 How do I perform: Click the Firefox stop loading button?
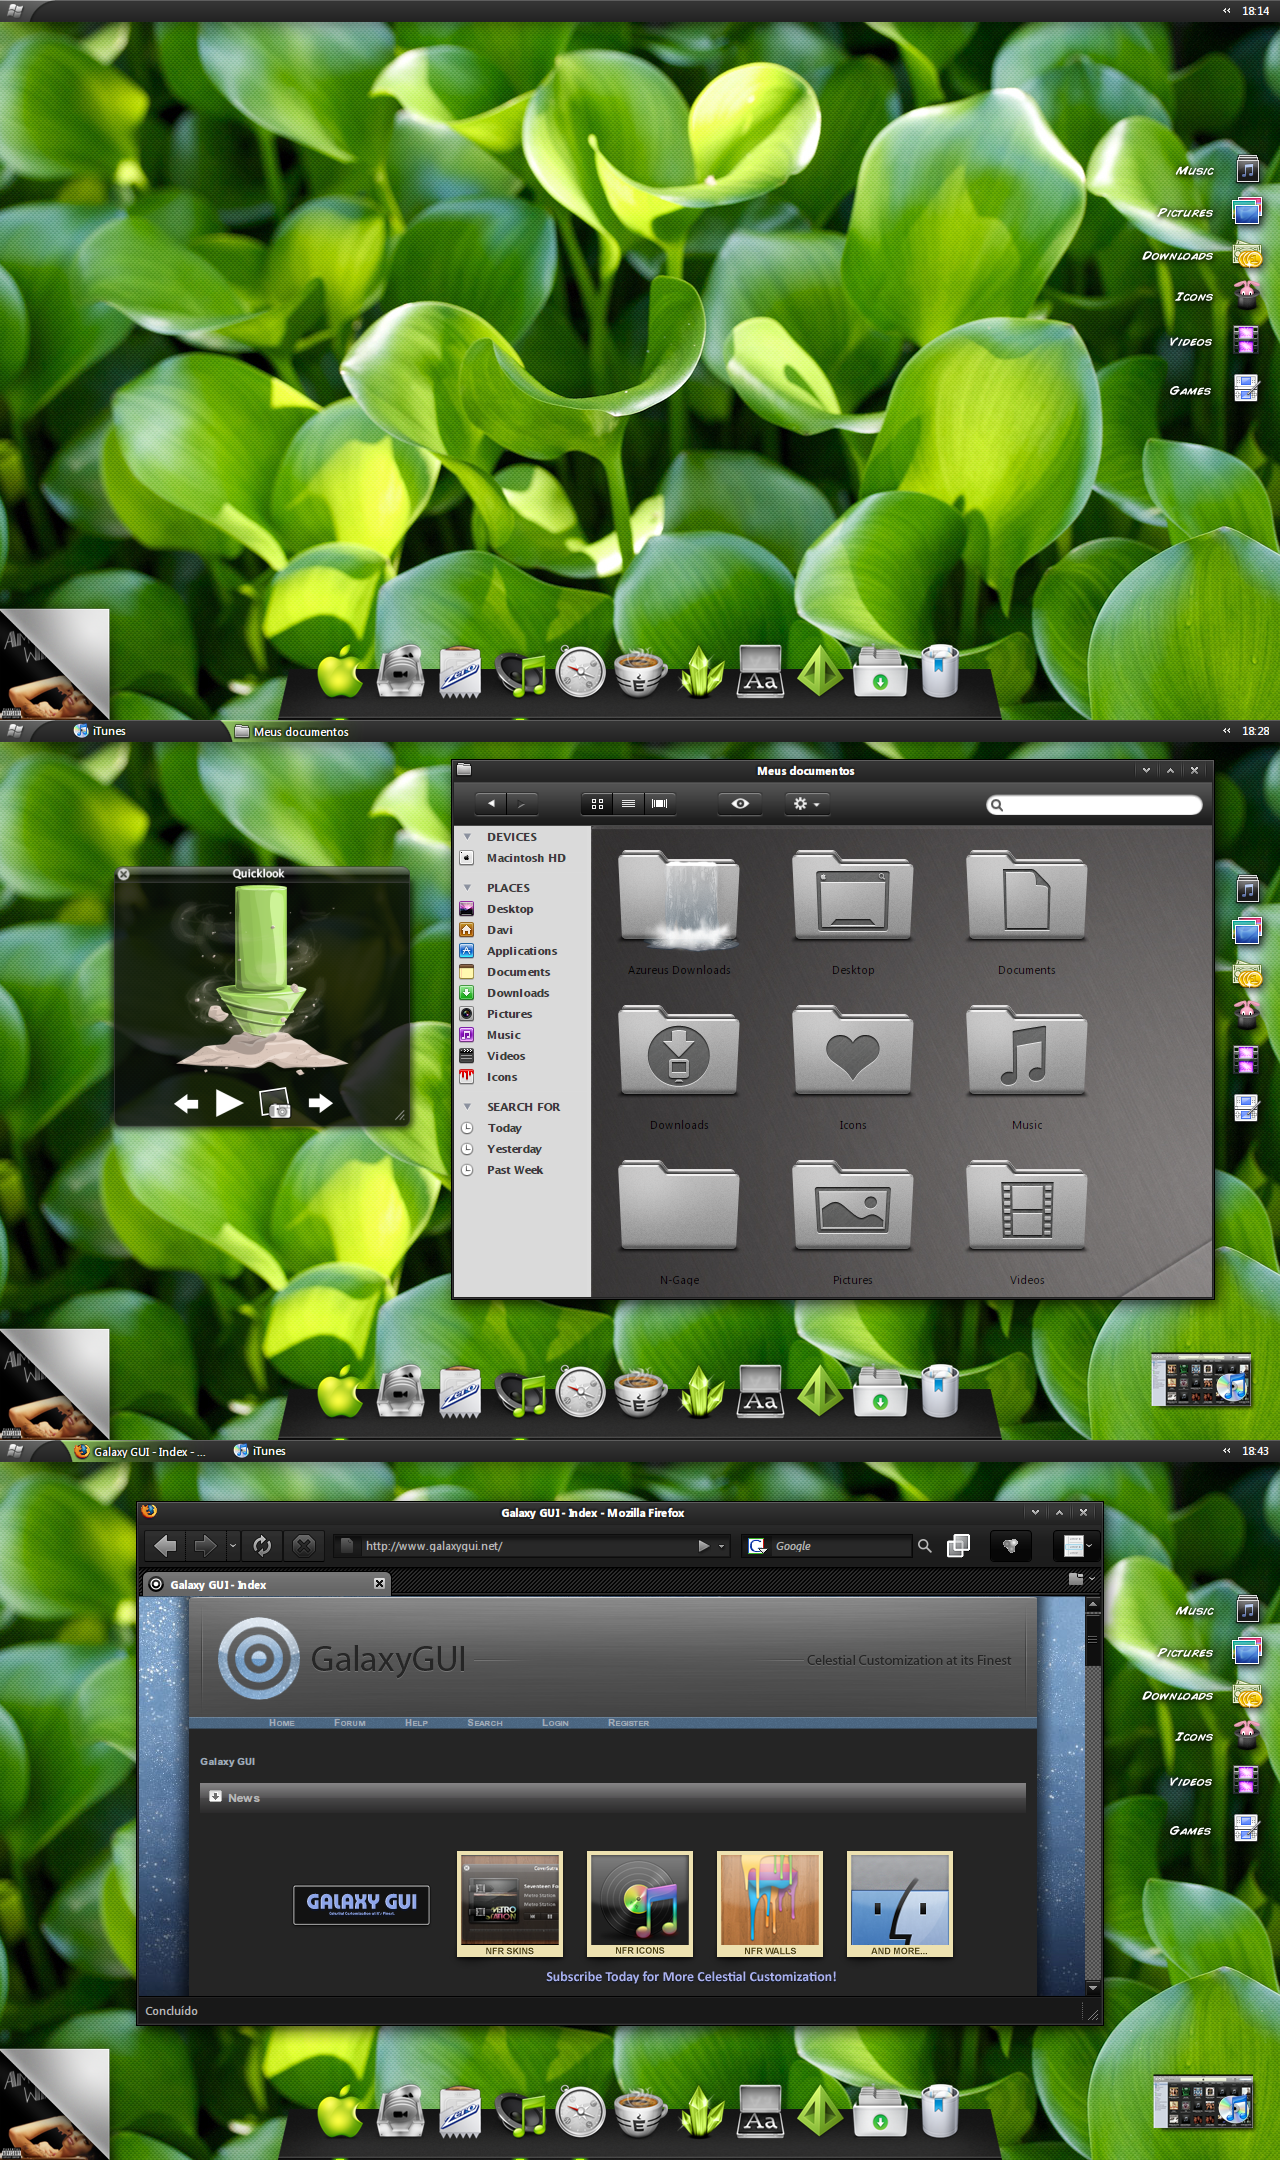pyautogui.click(x=304, y=1546)
